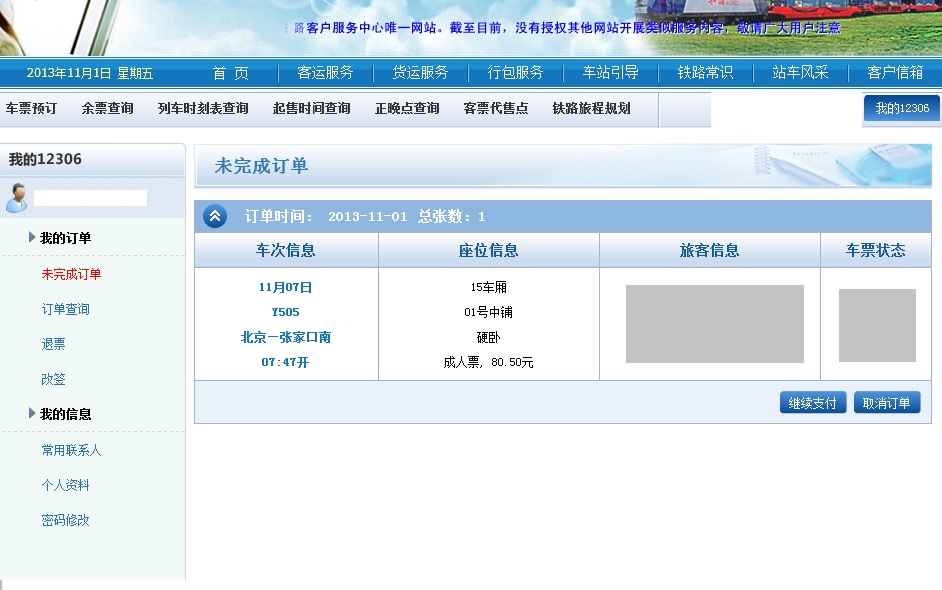Screen dimensions: 942x590
Task: Click the 旅客信息 column header
Action: point(710,250)
